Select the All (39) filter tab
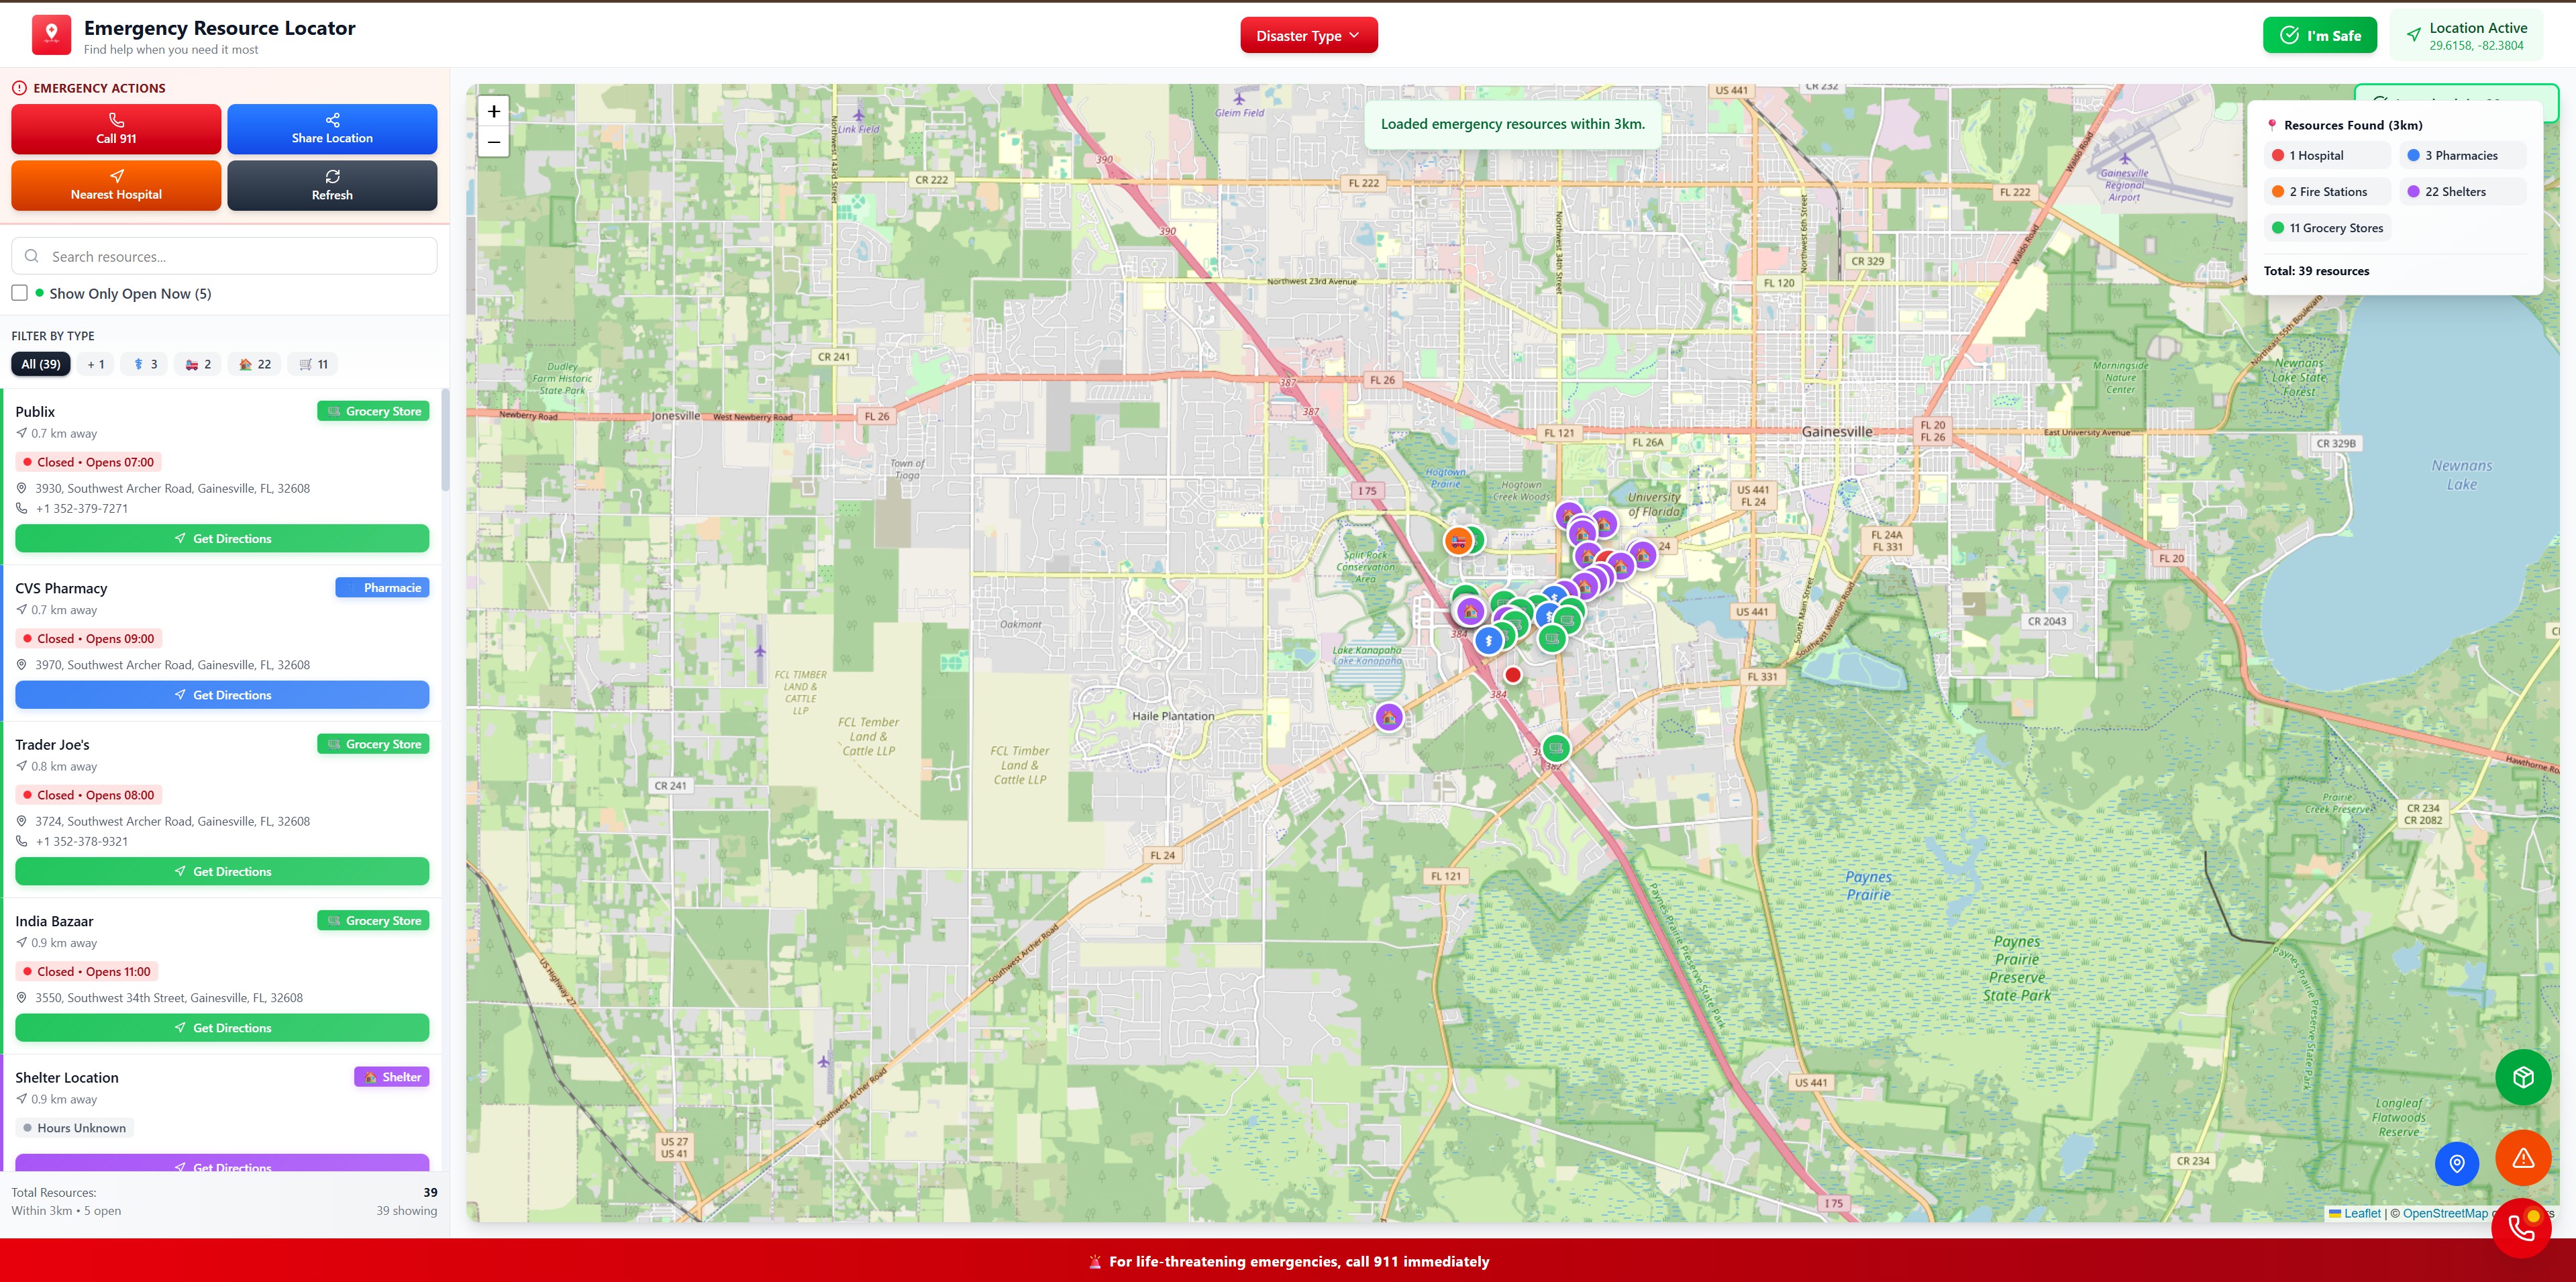Viewport: 2576px width, 1282px height. point(41,364)
